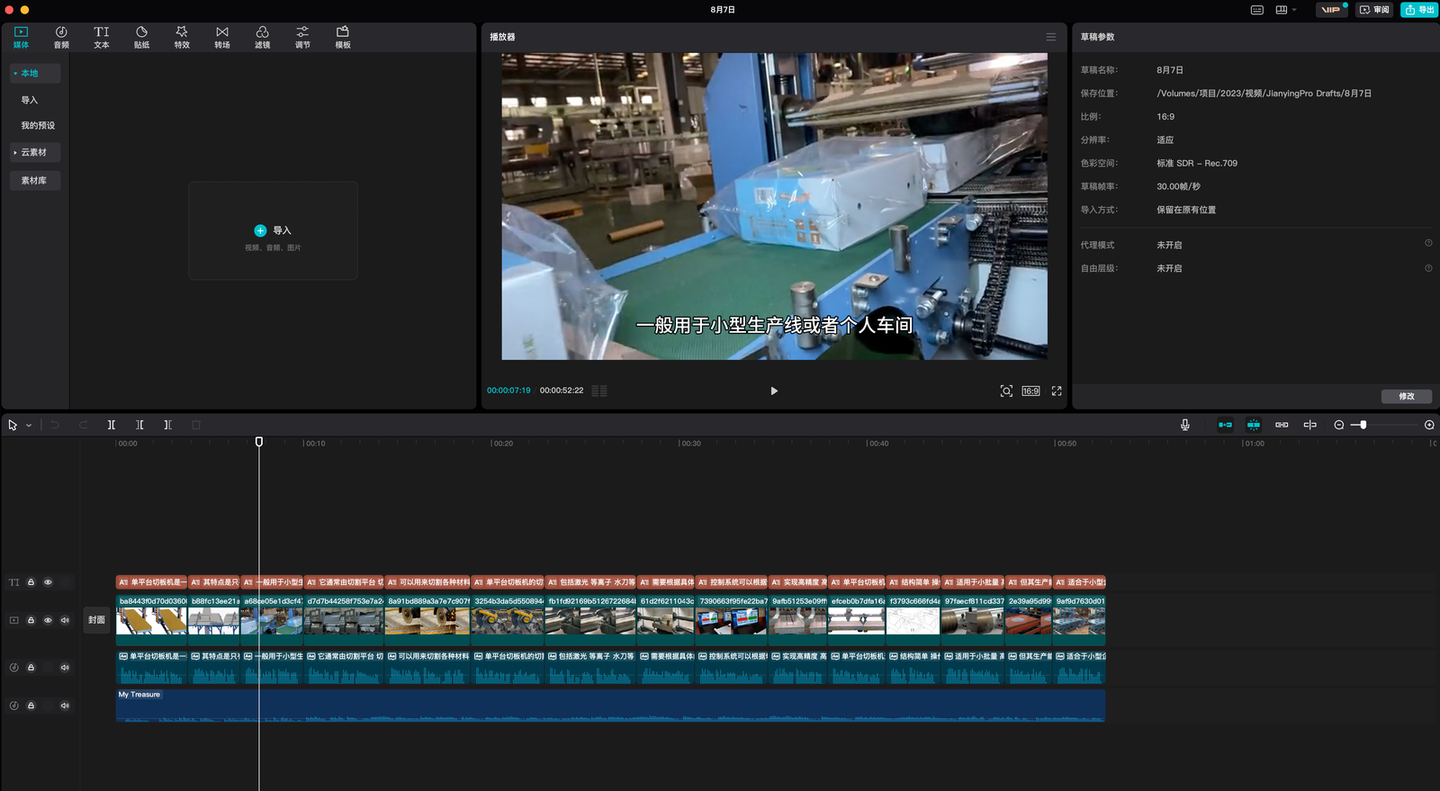Viewport: 1440px width, 791px height.
Task: Click the 修改 modify button
Action: tap(1406, 396)
